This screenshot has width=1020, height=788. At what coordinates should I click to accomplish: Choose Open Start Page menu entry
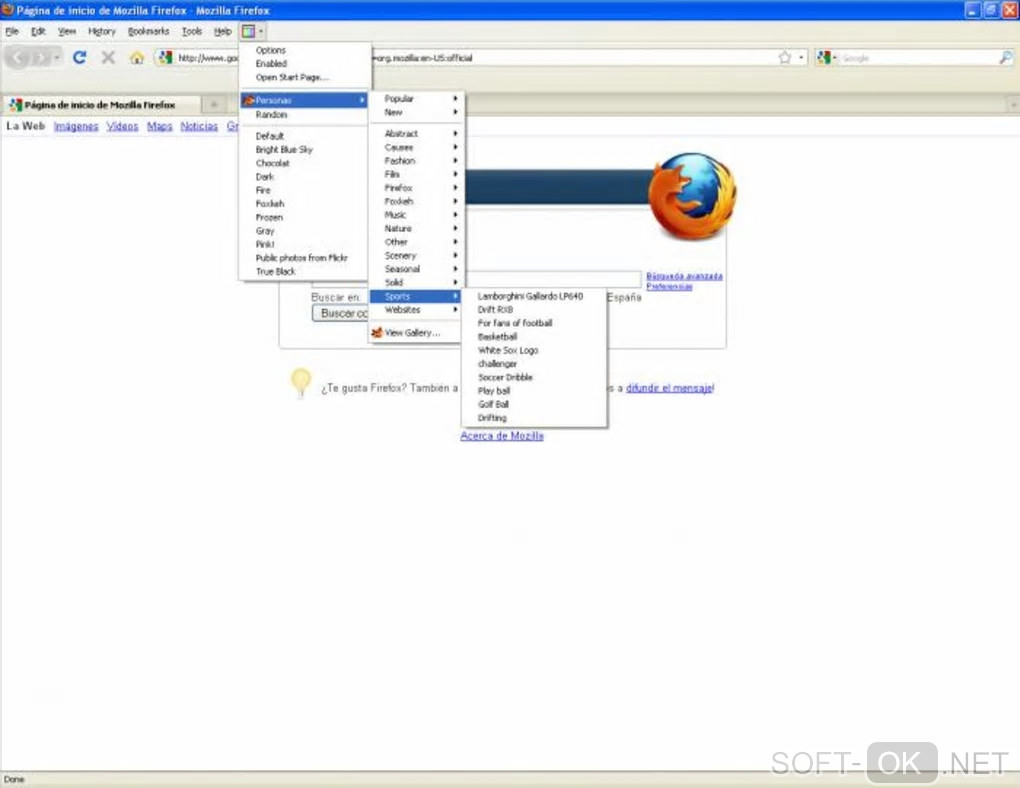305,77
